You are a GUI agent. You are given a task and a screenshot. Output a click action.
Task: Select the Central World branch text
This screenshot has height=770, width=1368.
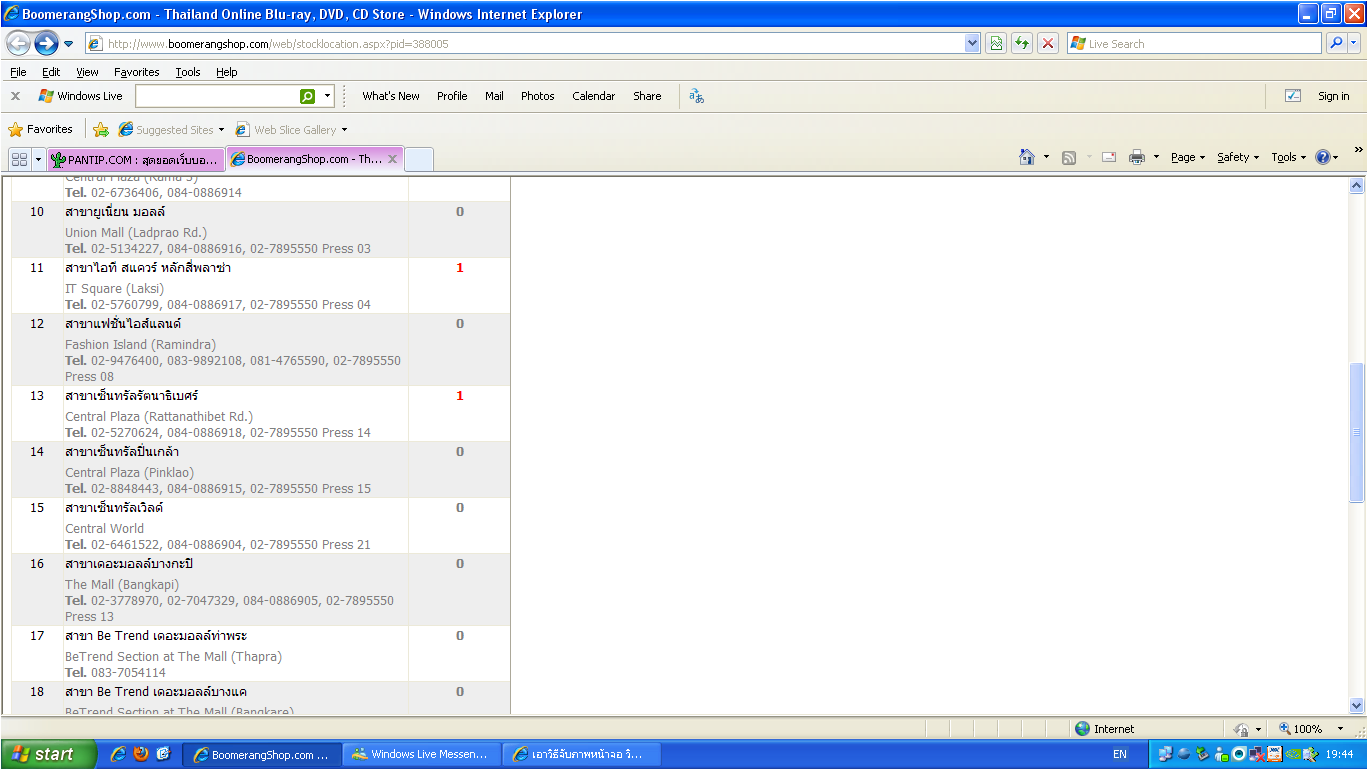pos(105,529)
